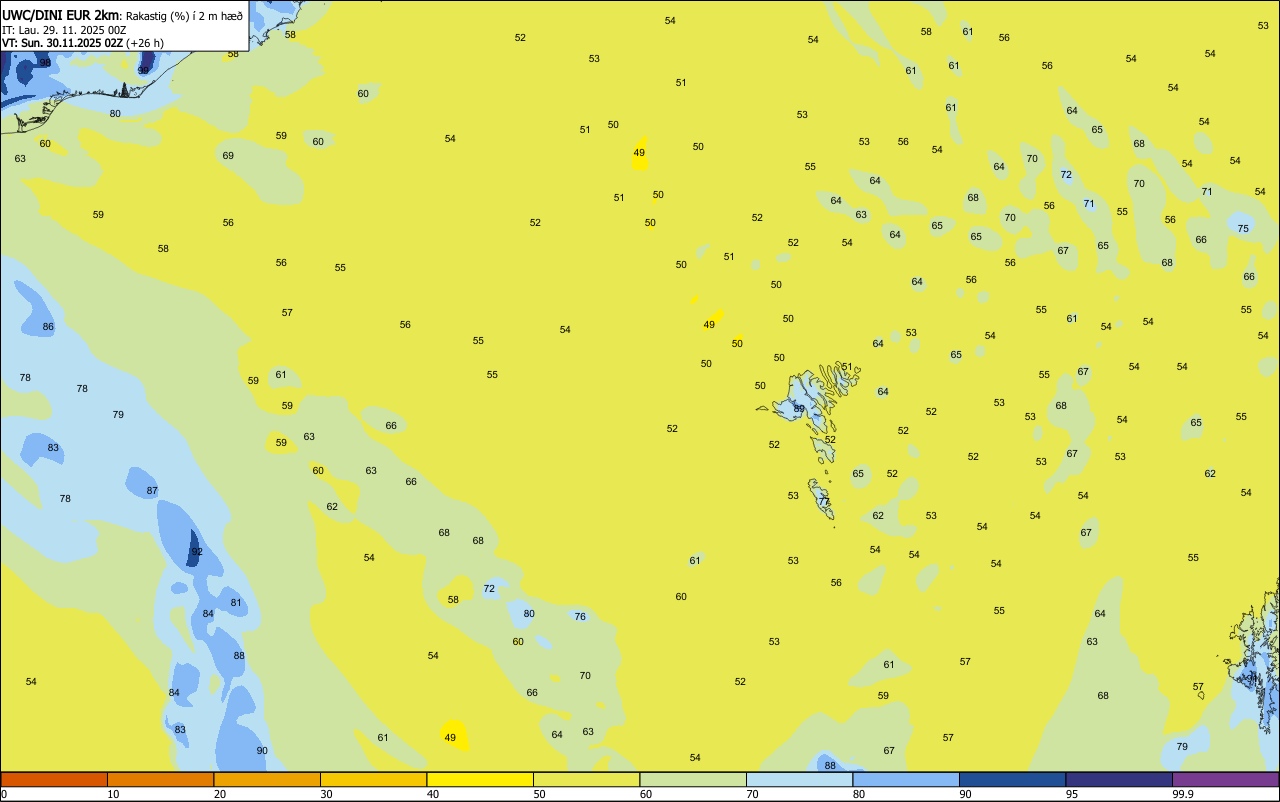Click the 'IT: Lau. 29. 11. 2025 00Z' line
1280x802 pixels.
point(64,30)
